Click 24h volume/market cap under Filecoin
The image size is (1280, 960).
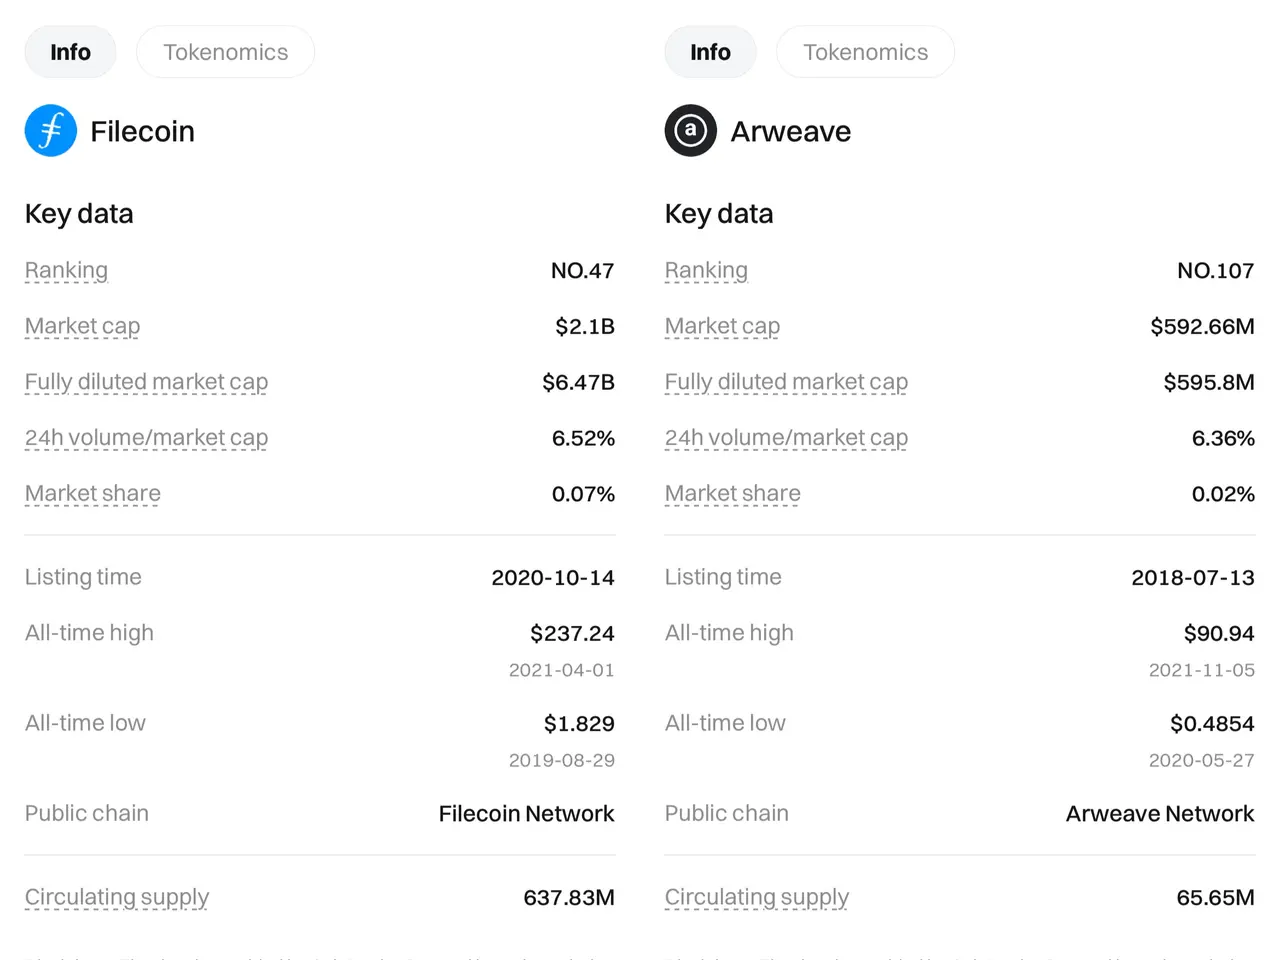146,438
